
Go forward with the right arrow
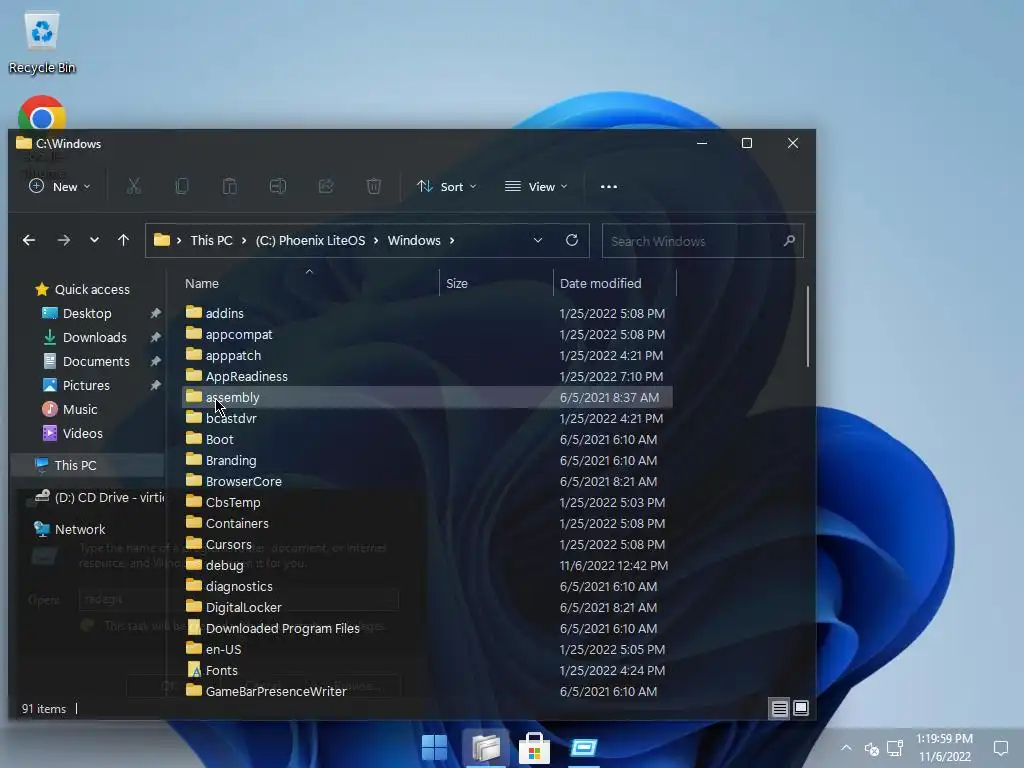click(x=63, y=240)
